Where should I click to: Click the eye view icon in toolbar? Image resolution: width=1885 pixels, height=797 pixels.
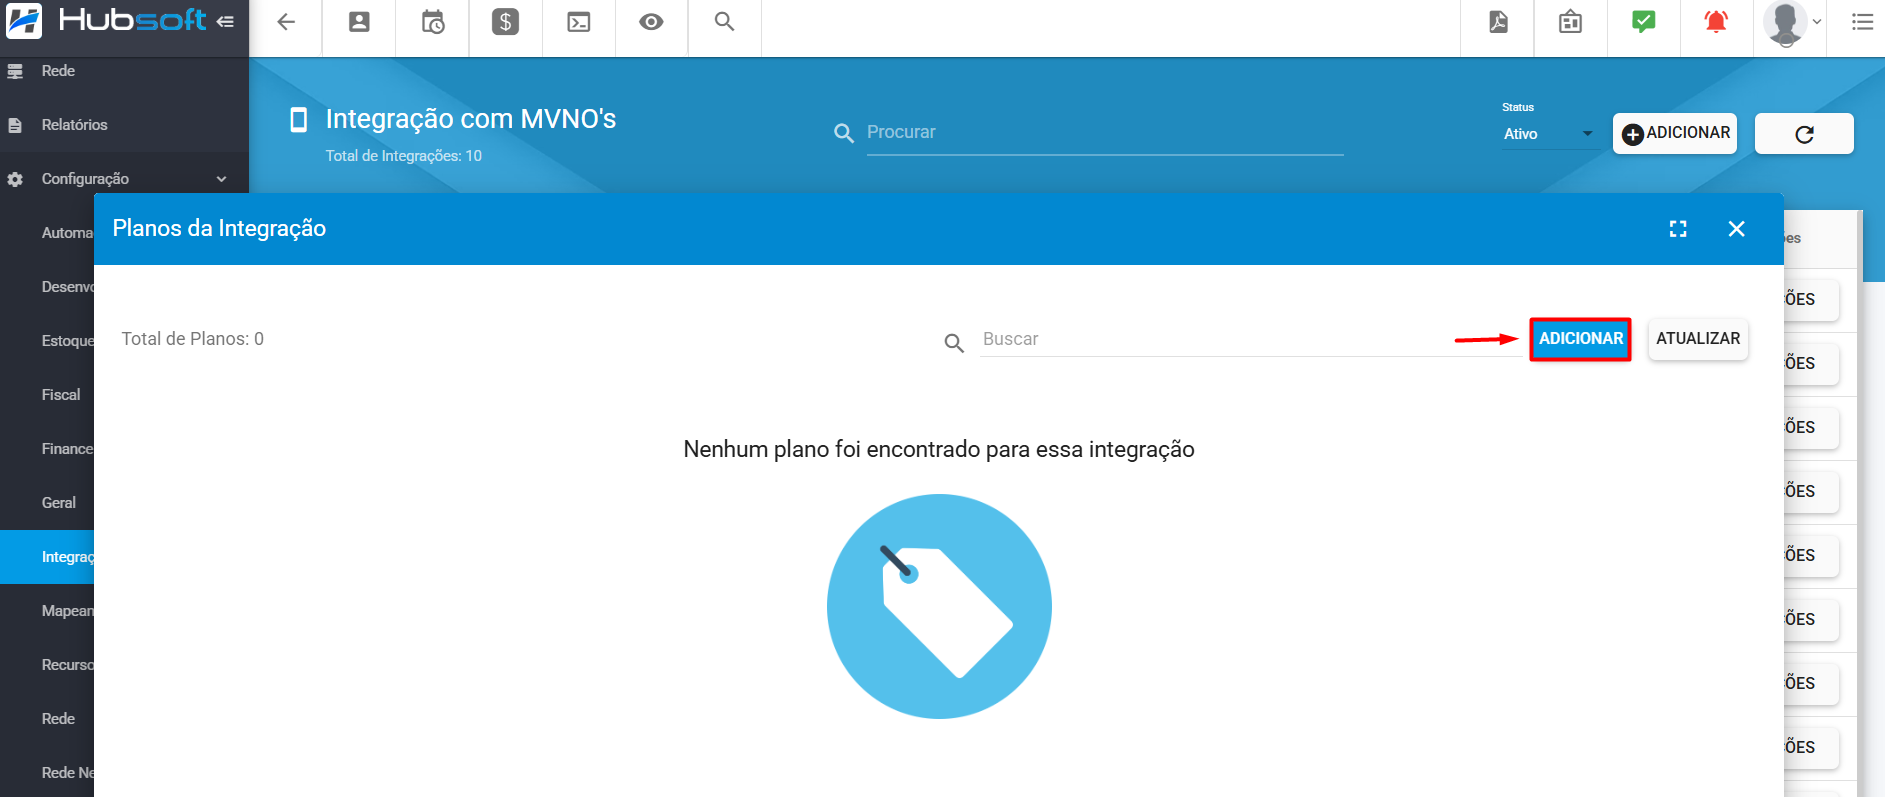pyautogui.click(x=652, y=22)
